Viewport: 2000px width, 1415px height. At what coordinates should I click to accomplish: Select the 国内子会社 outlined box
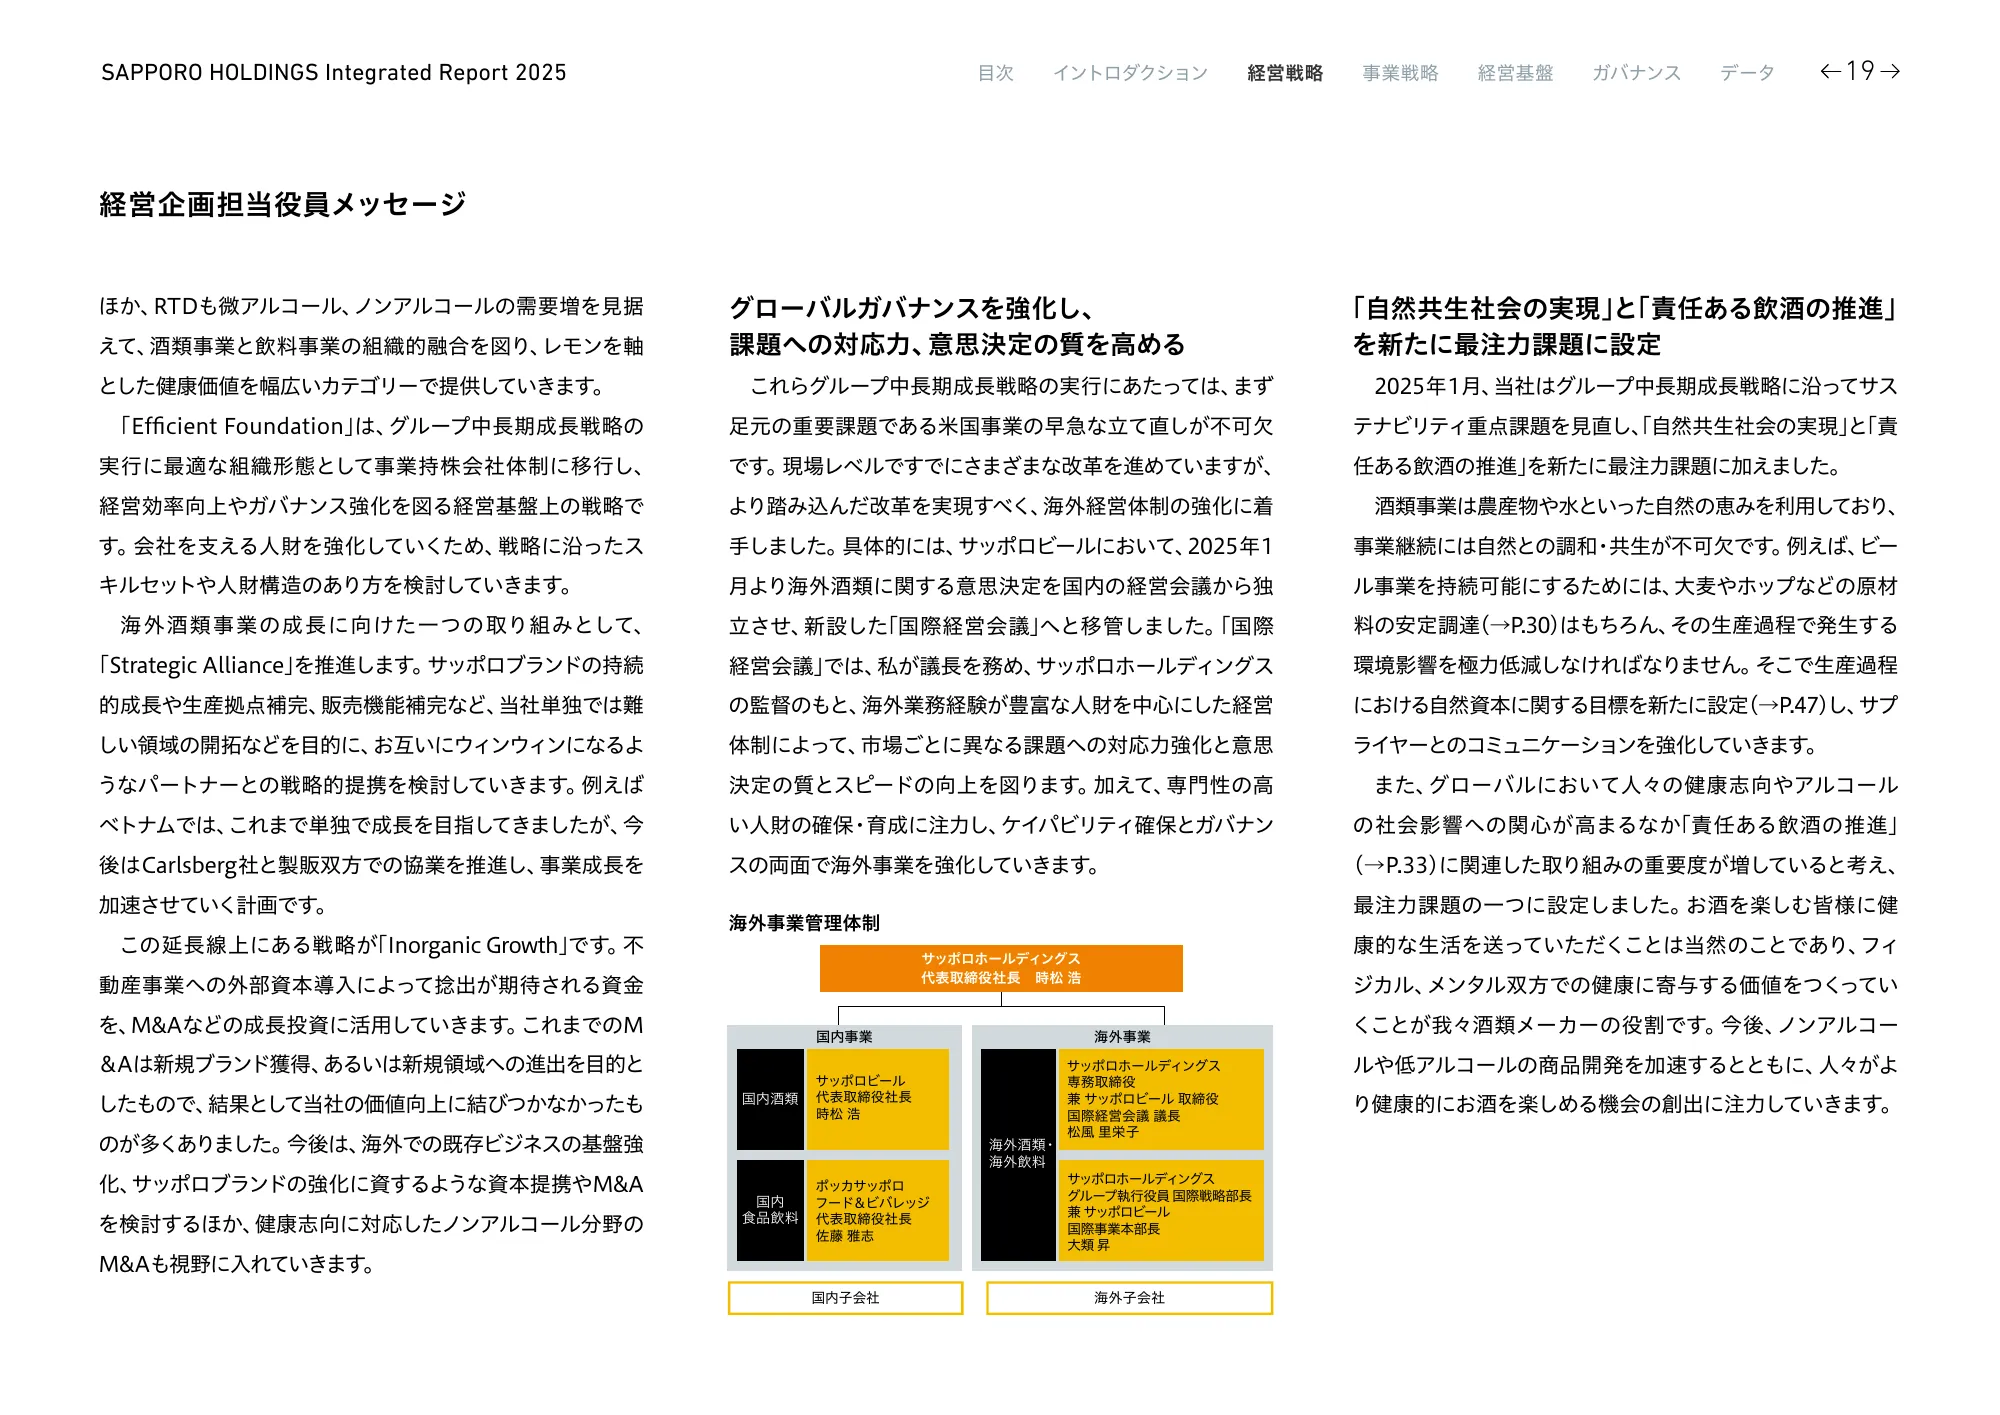(x=845, y=1298)
